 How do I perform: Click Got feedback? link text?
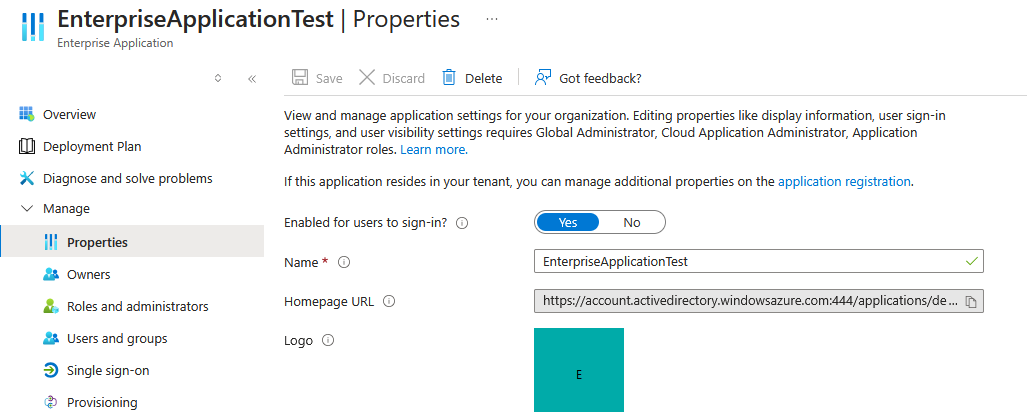click(x=600, y=79)
